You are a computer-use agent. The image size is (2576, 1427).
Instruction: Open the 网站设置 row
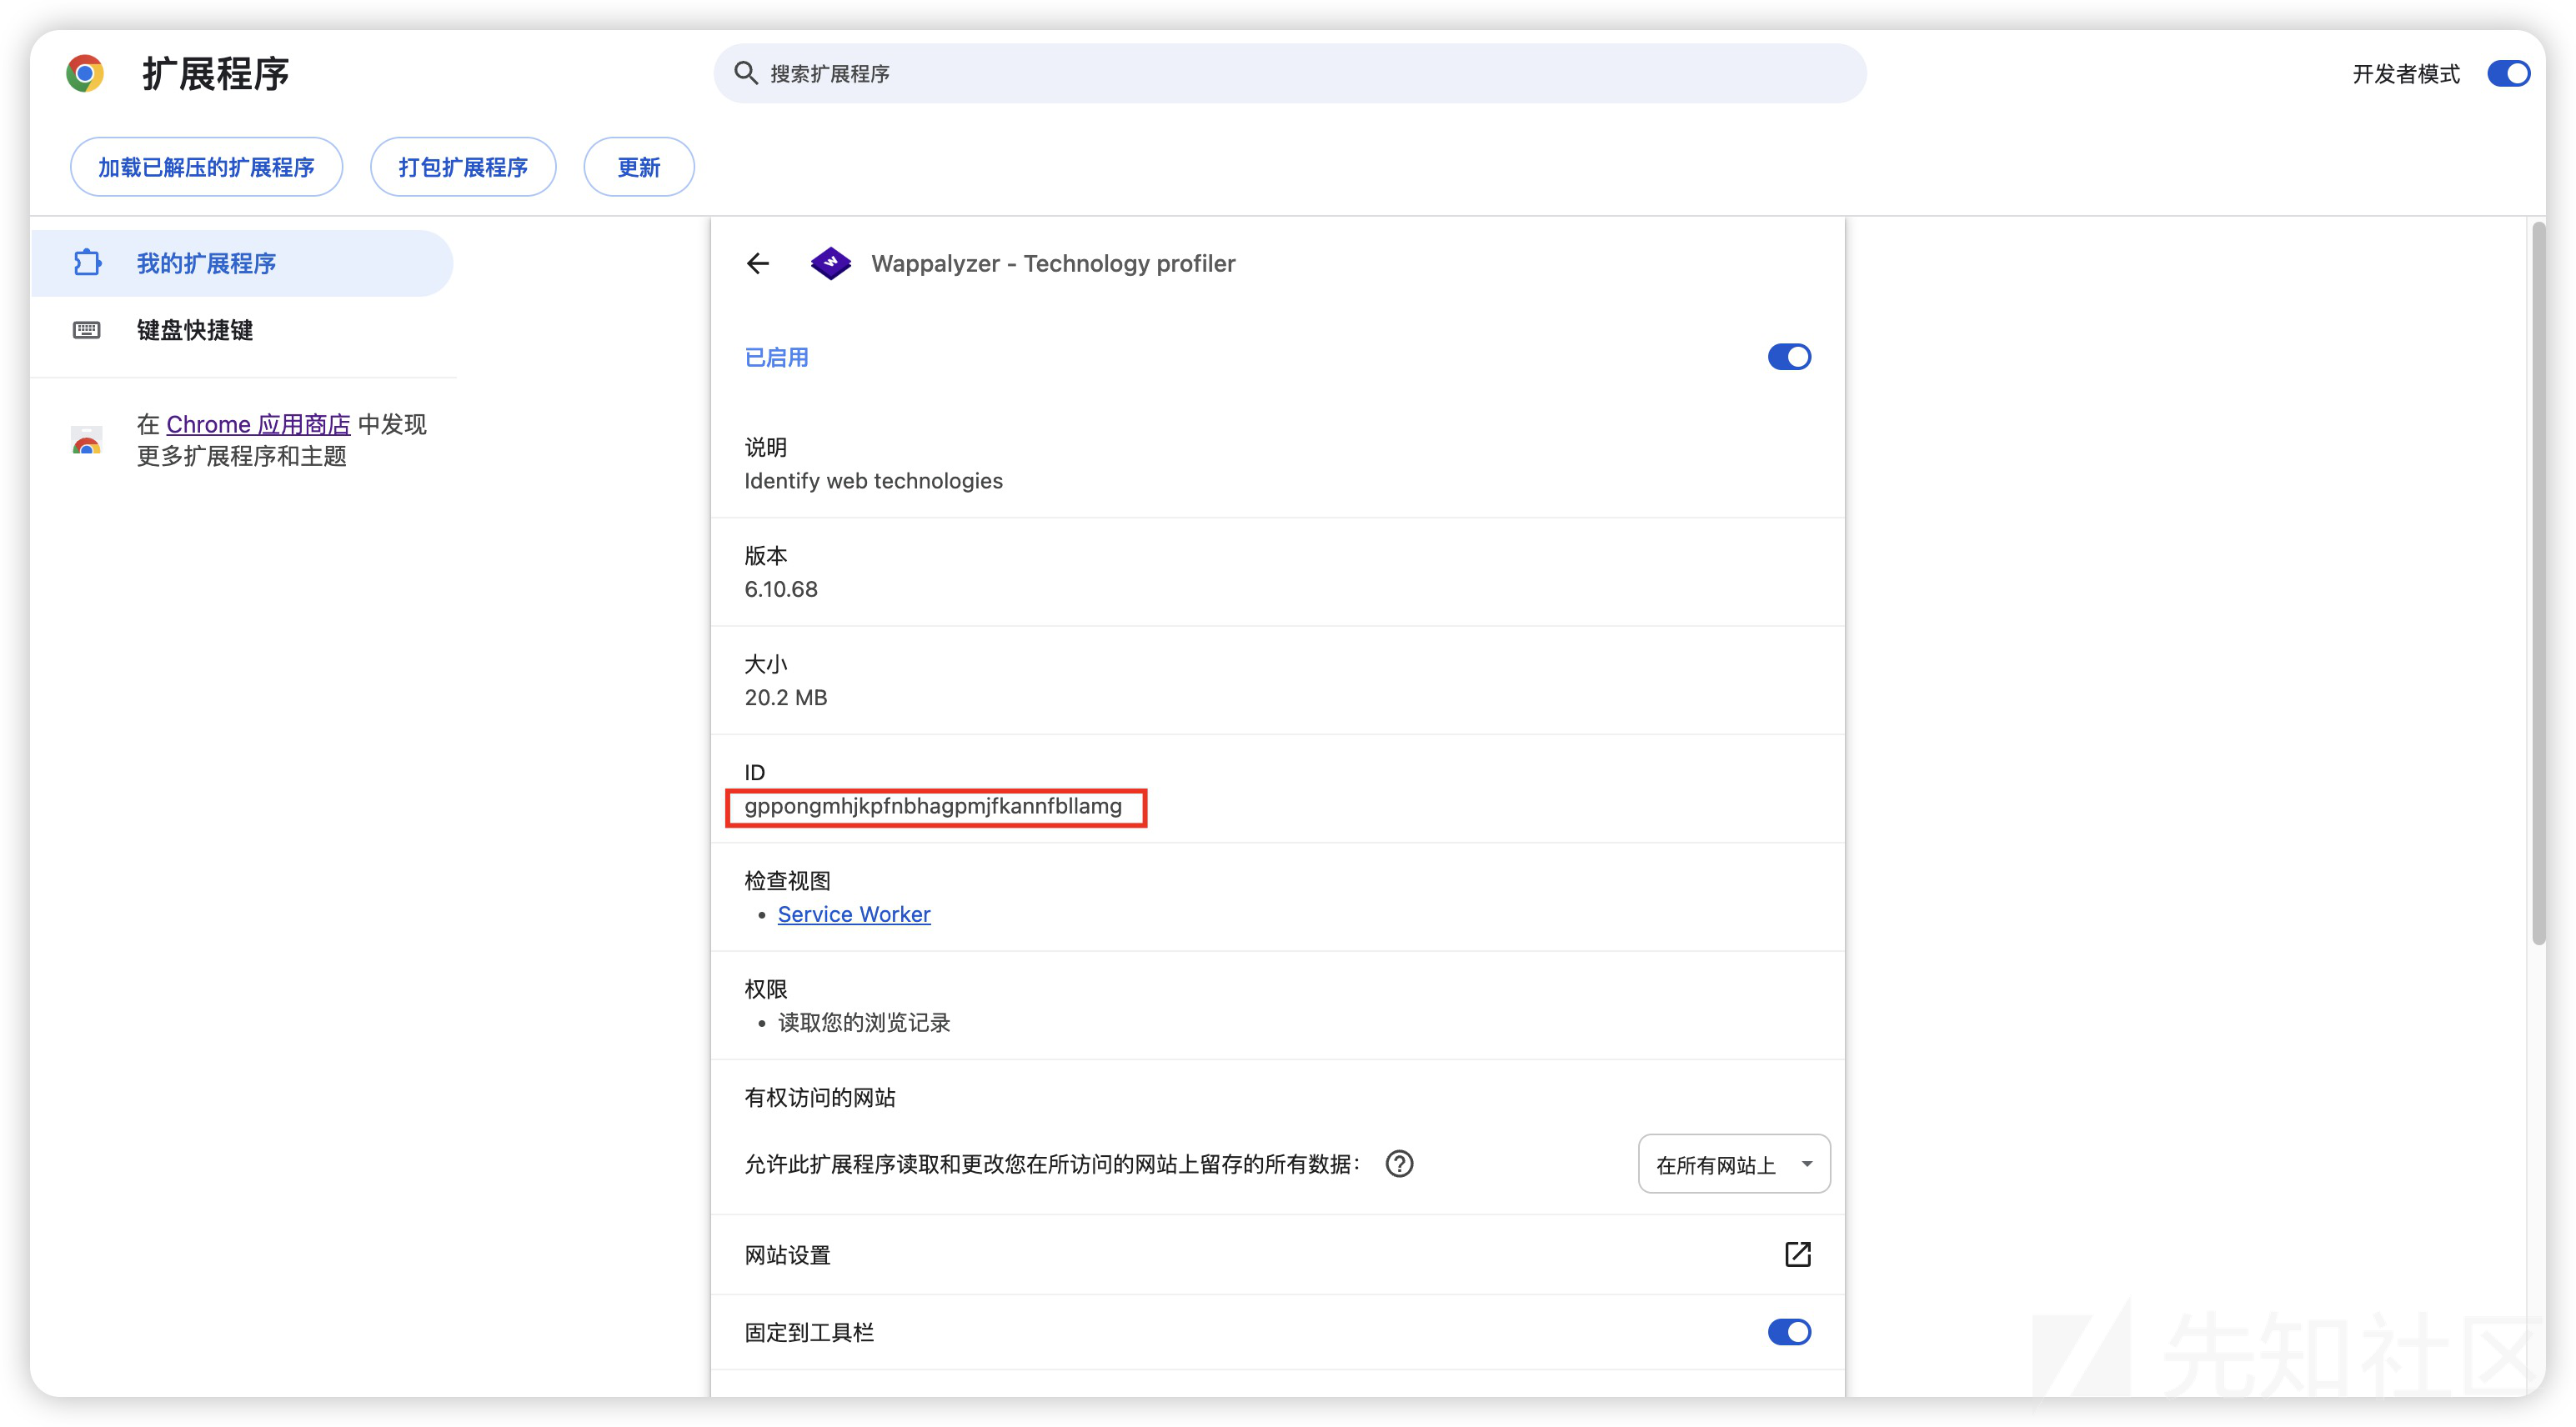coord(1277,1254)
